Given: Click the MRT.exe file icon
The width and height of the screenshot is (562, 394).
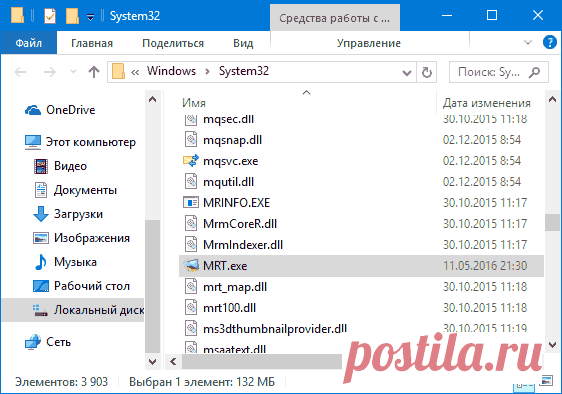Looking at the screenshot, I should [191, 266].
